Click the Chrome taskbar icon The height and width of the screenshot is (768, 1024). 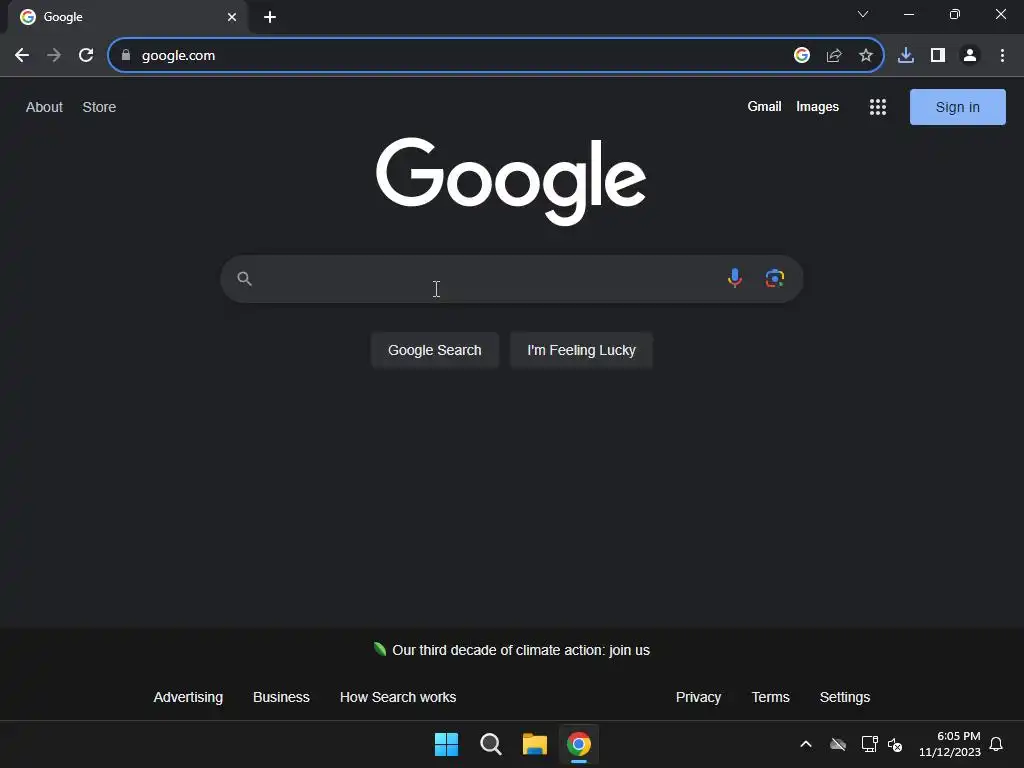[x=579, y=744]
